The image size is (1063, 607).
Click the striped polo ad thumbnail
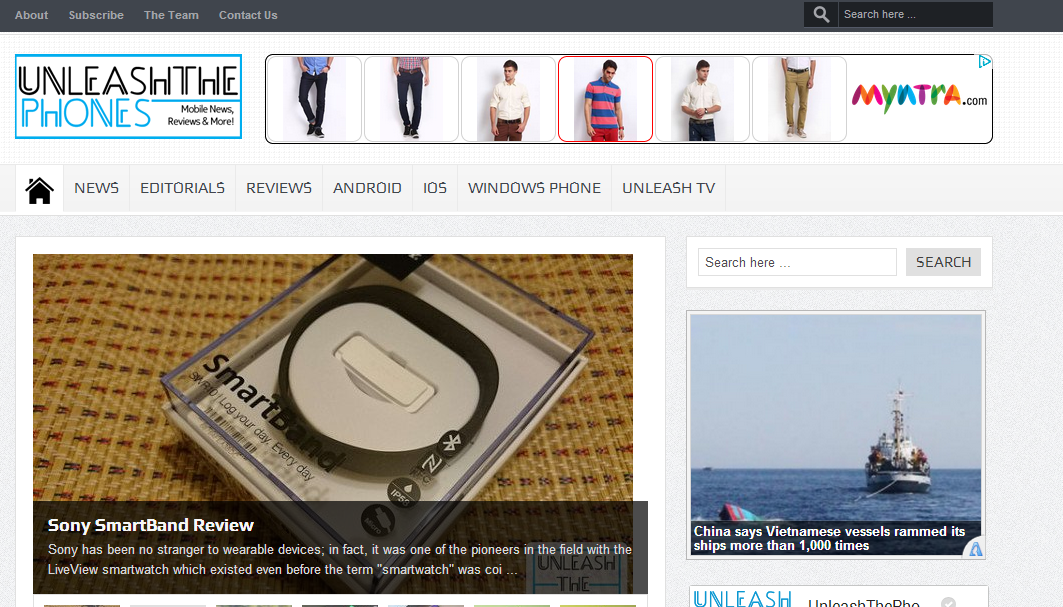pos(605,99)
